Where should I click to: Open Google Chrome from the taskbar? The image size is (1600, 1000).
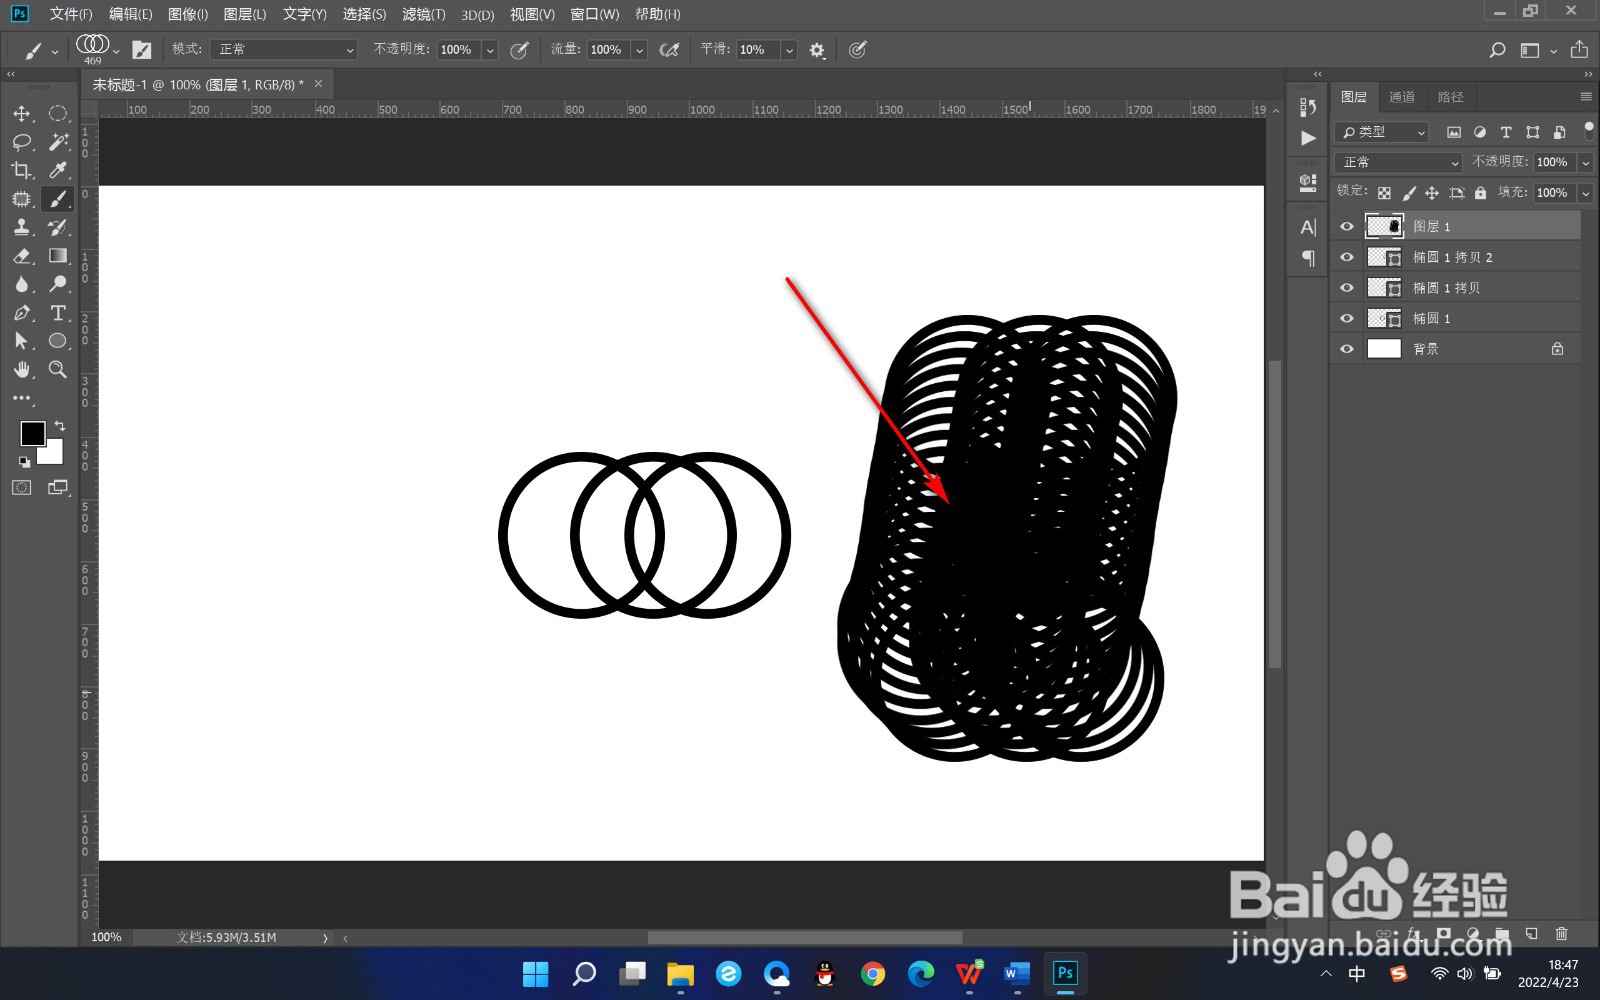[873, 974]
